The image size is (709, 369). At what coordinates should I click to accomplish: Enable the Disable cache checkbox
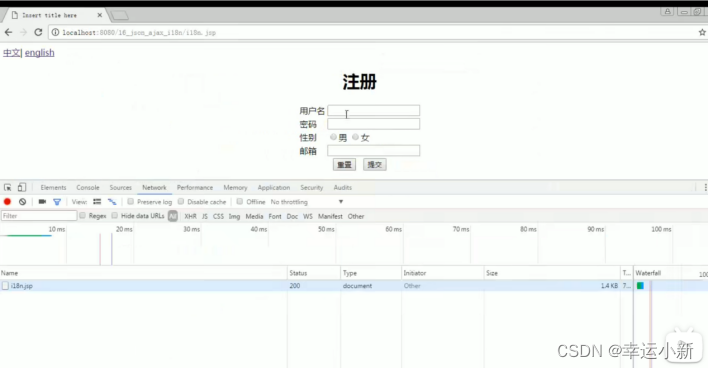[x=181, y=201]
